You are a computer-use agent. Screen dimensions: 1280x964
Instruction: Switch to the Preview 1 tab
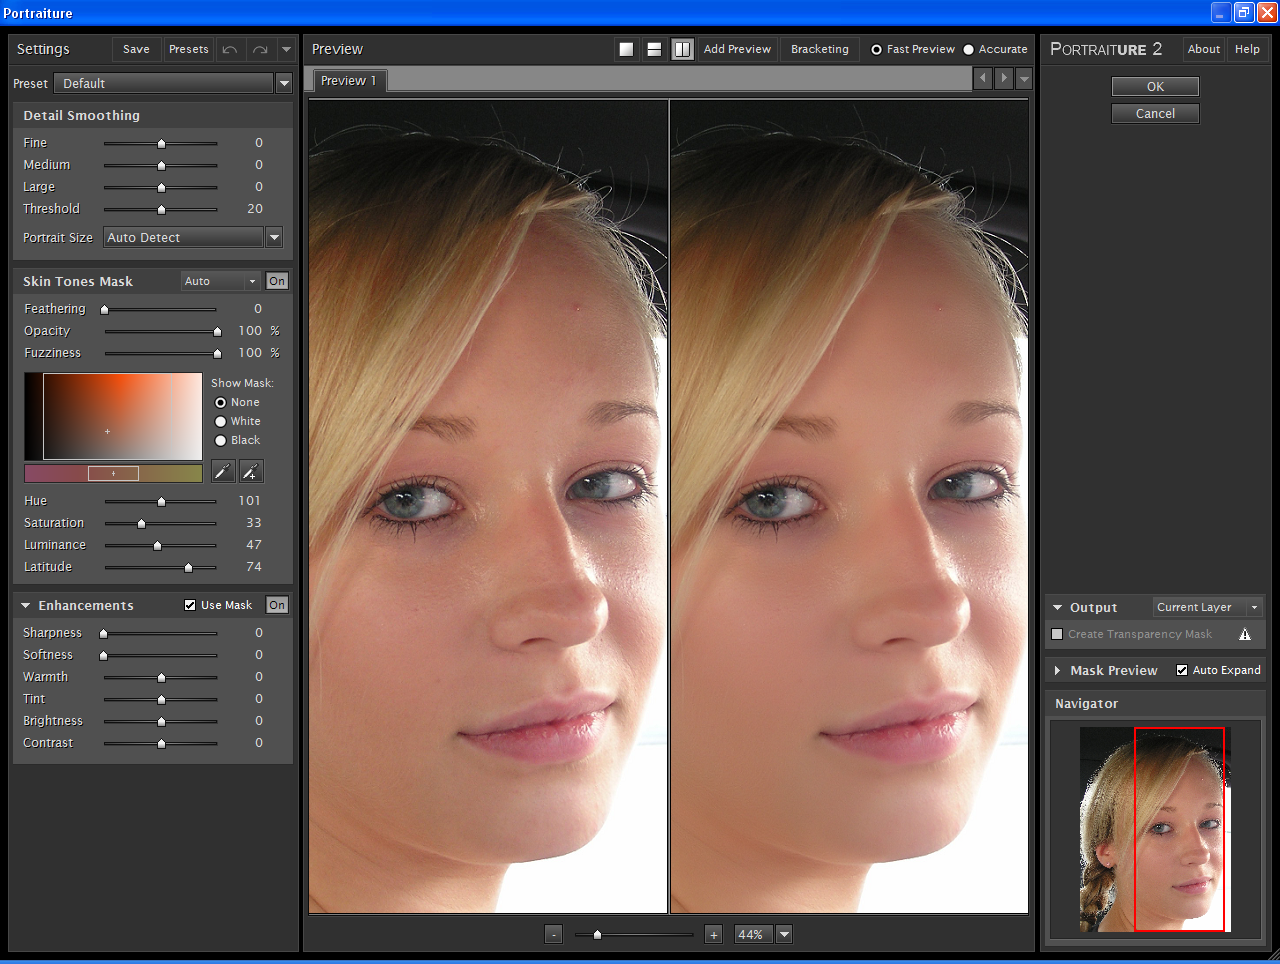[x=348, y=81]
